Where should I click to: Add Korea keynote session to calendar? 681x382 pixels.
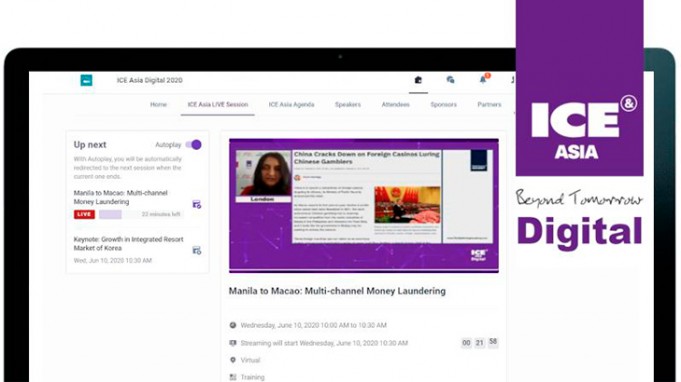pyautogui.click(x=197, y=250)
